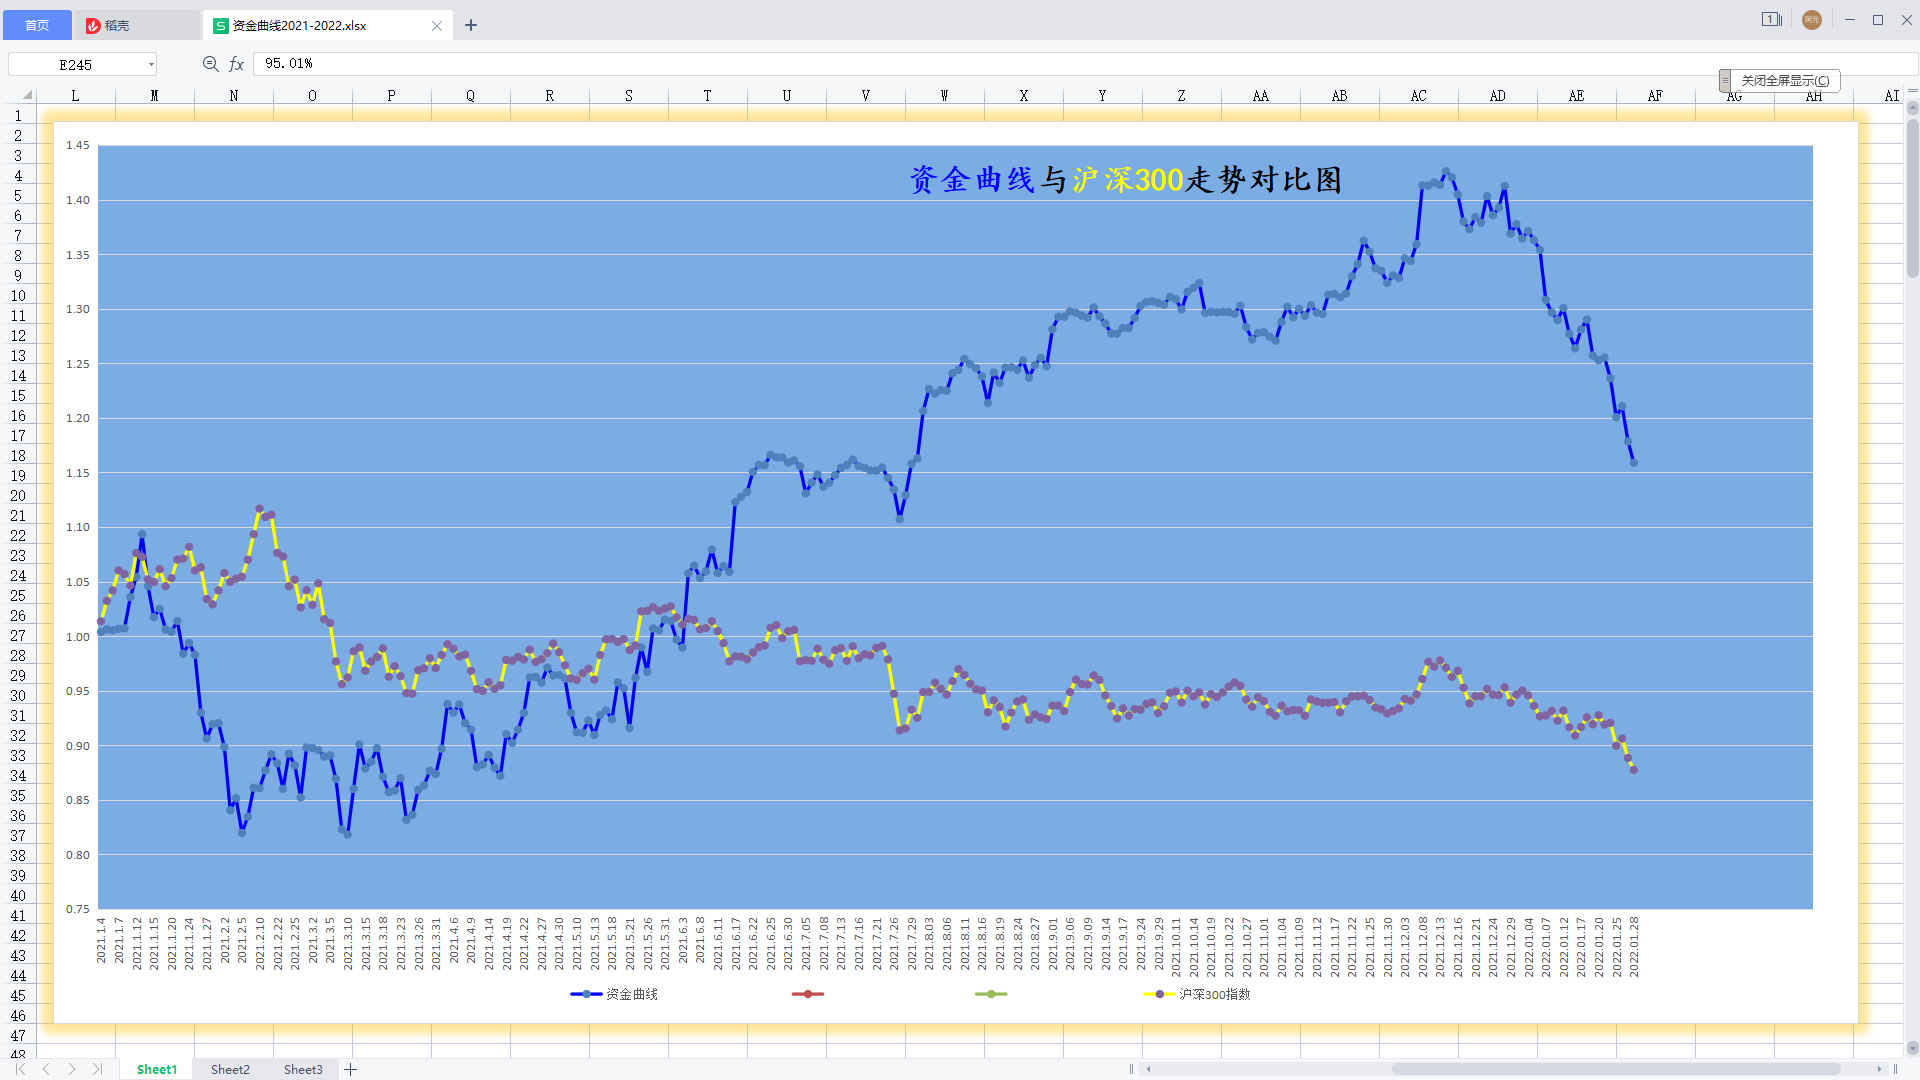The height and width of the screenshot is (1080, 1920).
Task: Open the Name Box dropdown showing E245
Action: pyautogui.click(x=151, y=63)
